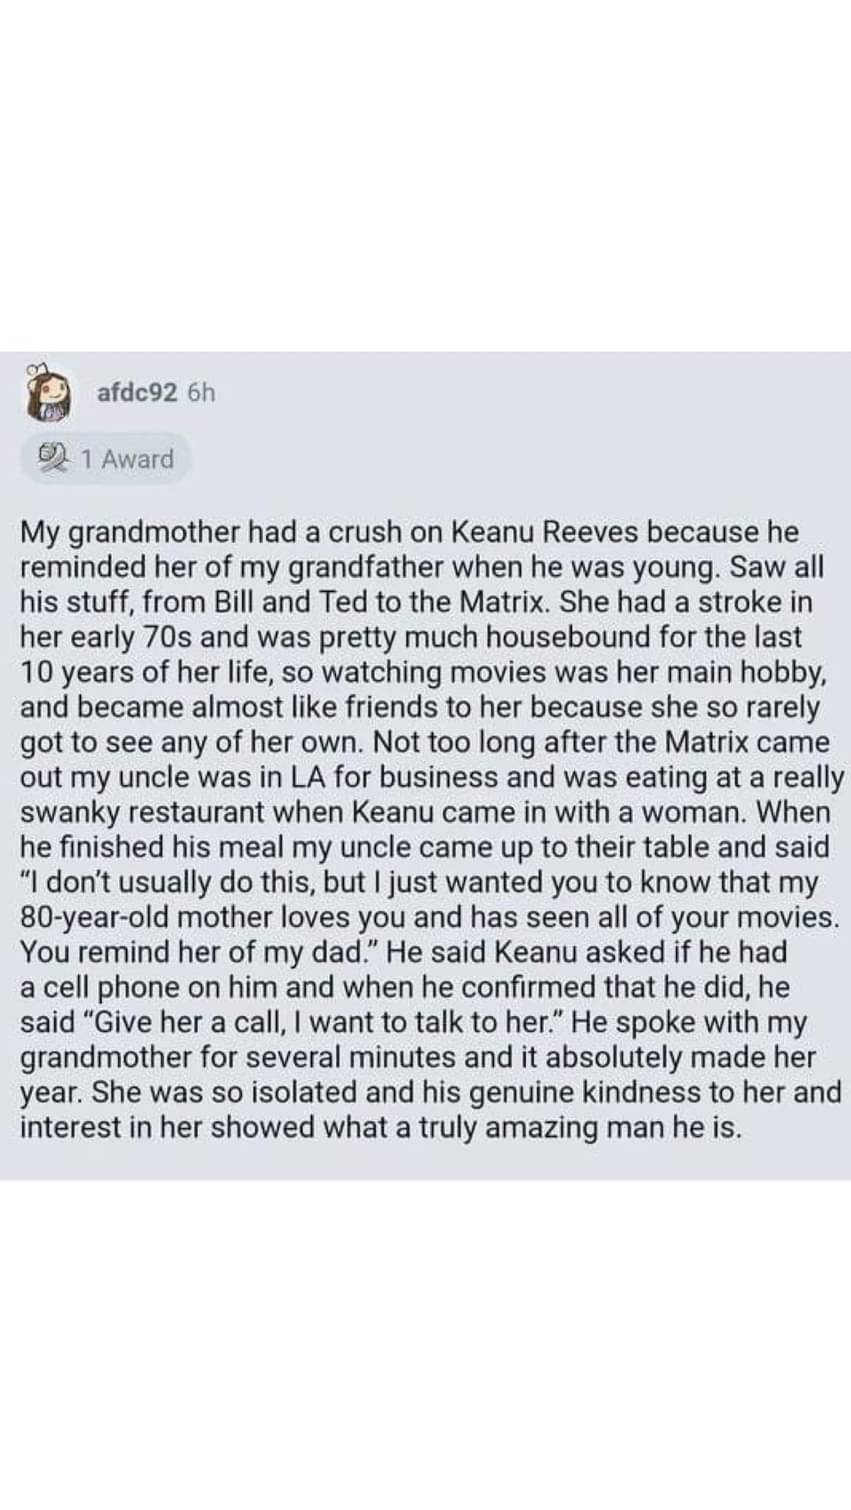Open the afdc92 username profile link

click(138, 392)
